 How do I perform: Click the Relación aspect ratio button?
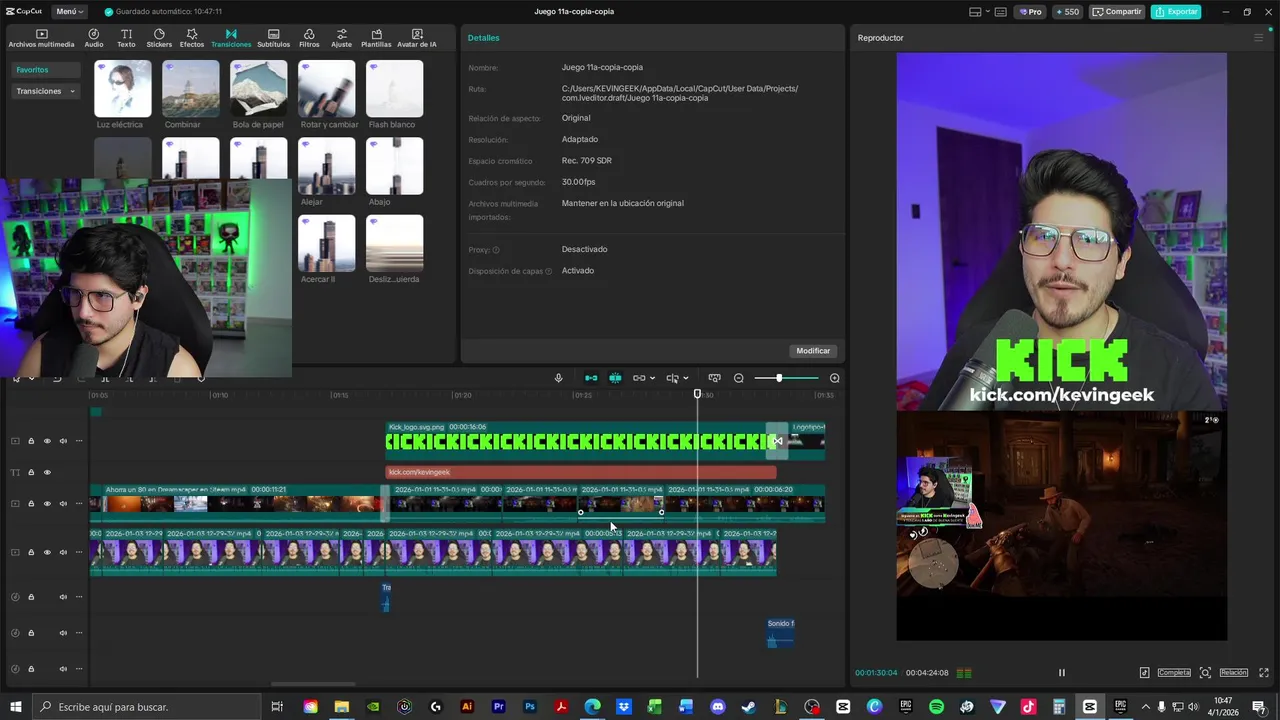(1233, 673)
